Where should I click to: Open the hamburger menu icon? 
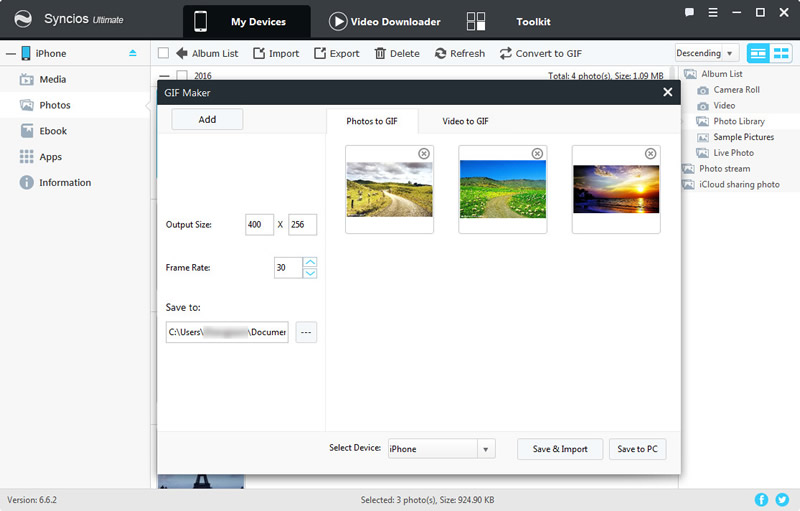click(713, 12)
